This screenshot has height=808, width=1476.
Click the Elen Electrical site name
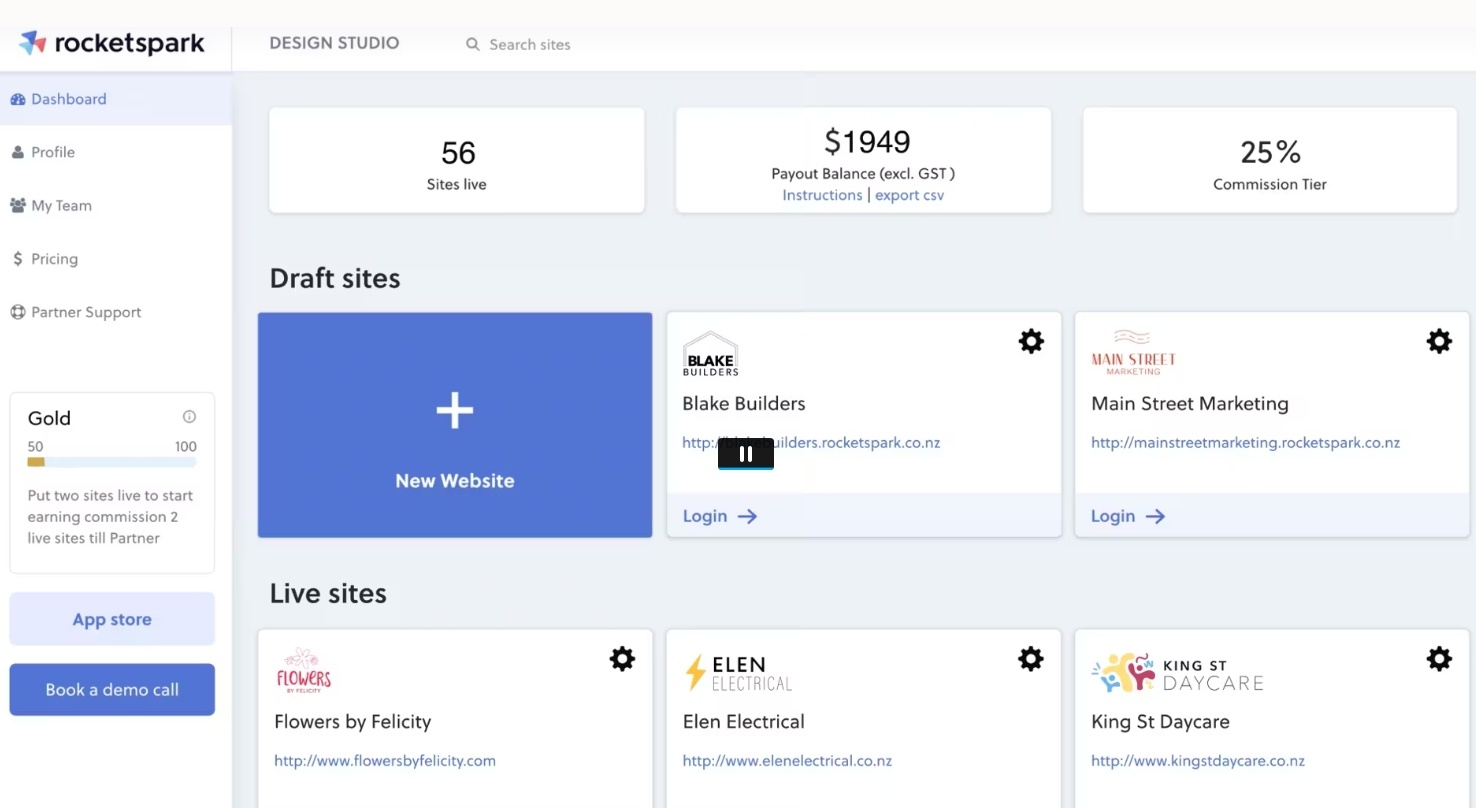[744, 721]
